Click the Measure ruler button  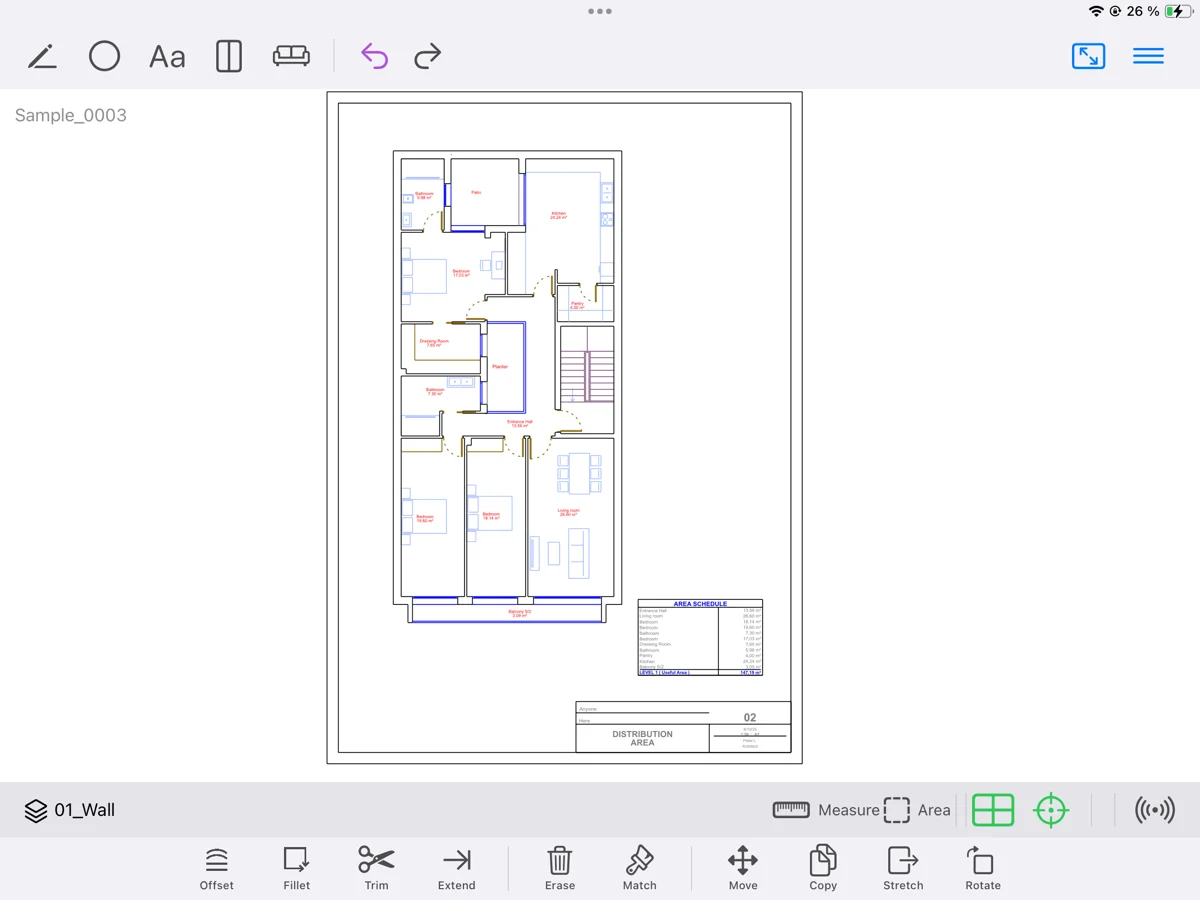click(x=826, y=810)
